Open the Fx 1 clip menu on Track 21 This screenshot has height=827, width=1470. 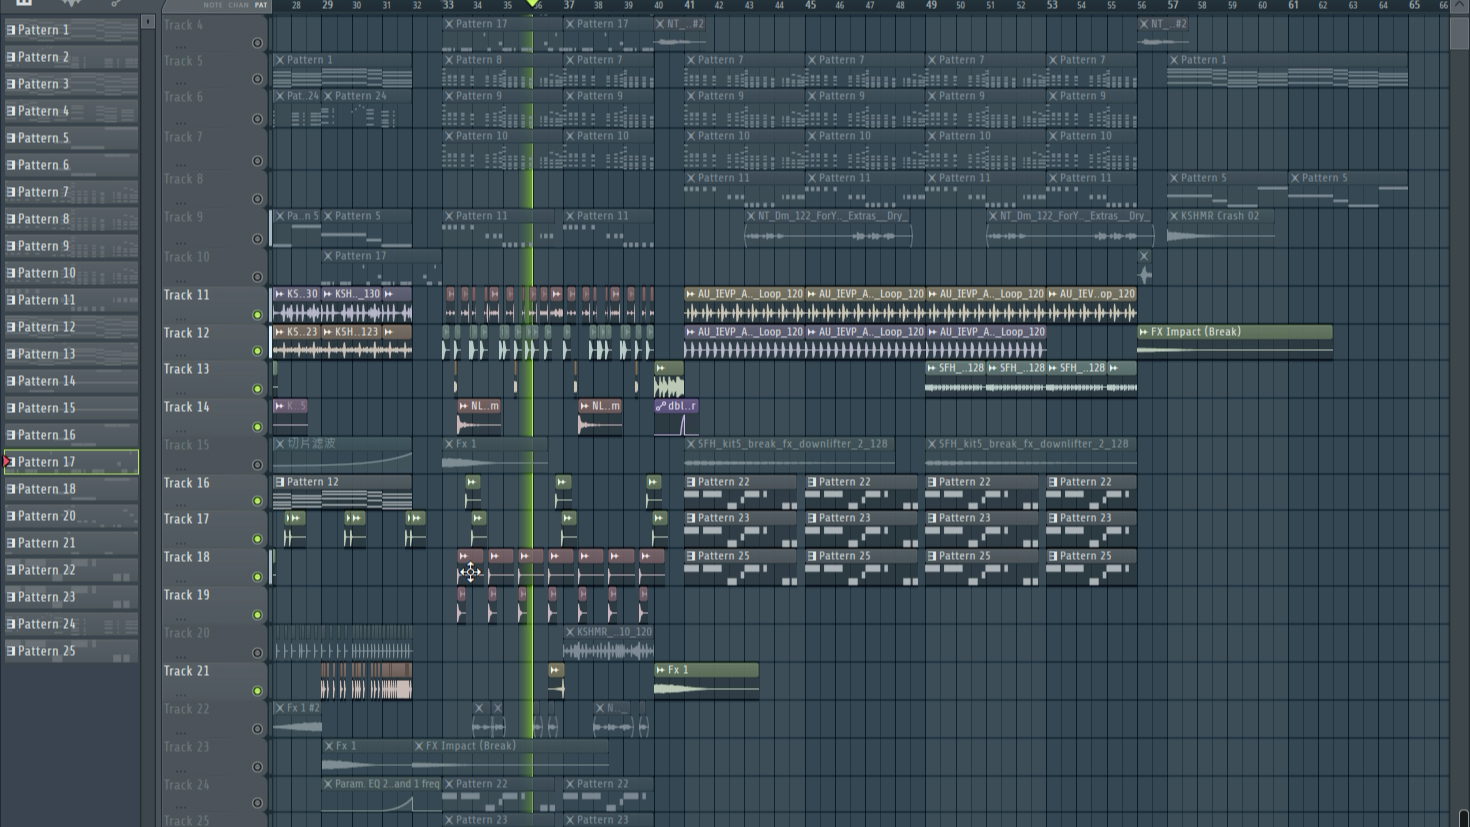[x=661, y=670]
